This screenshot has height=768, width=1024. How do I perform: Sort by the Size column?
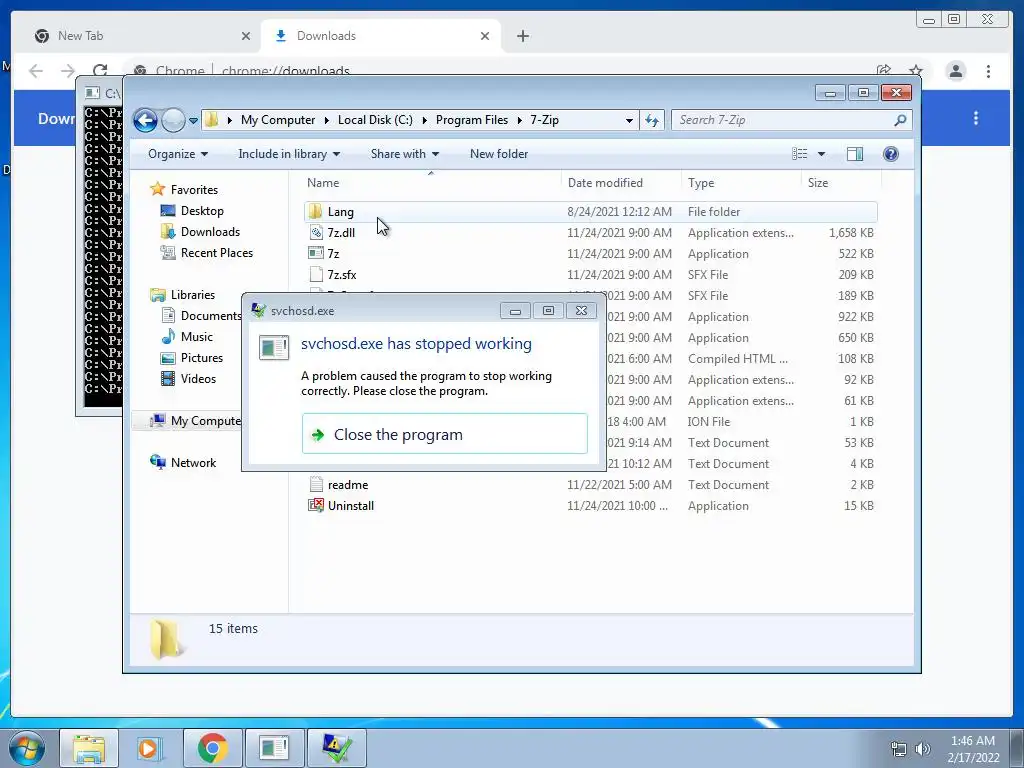click(818, 183)
